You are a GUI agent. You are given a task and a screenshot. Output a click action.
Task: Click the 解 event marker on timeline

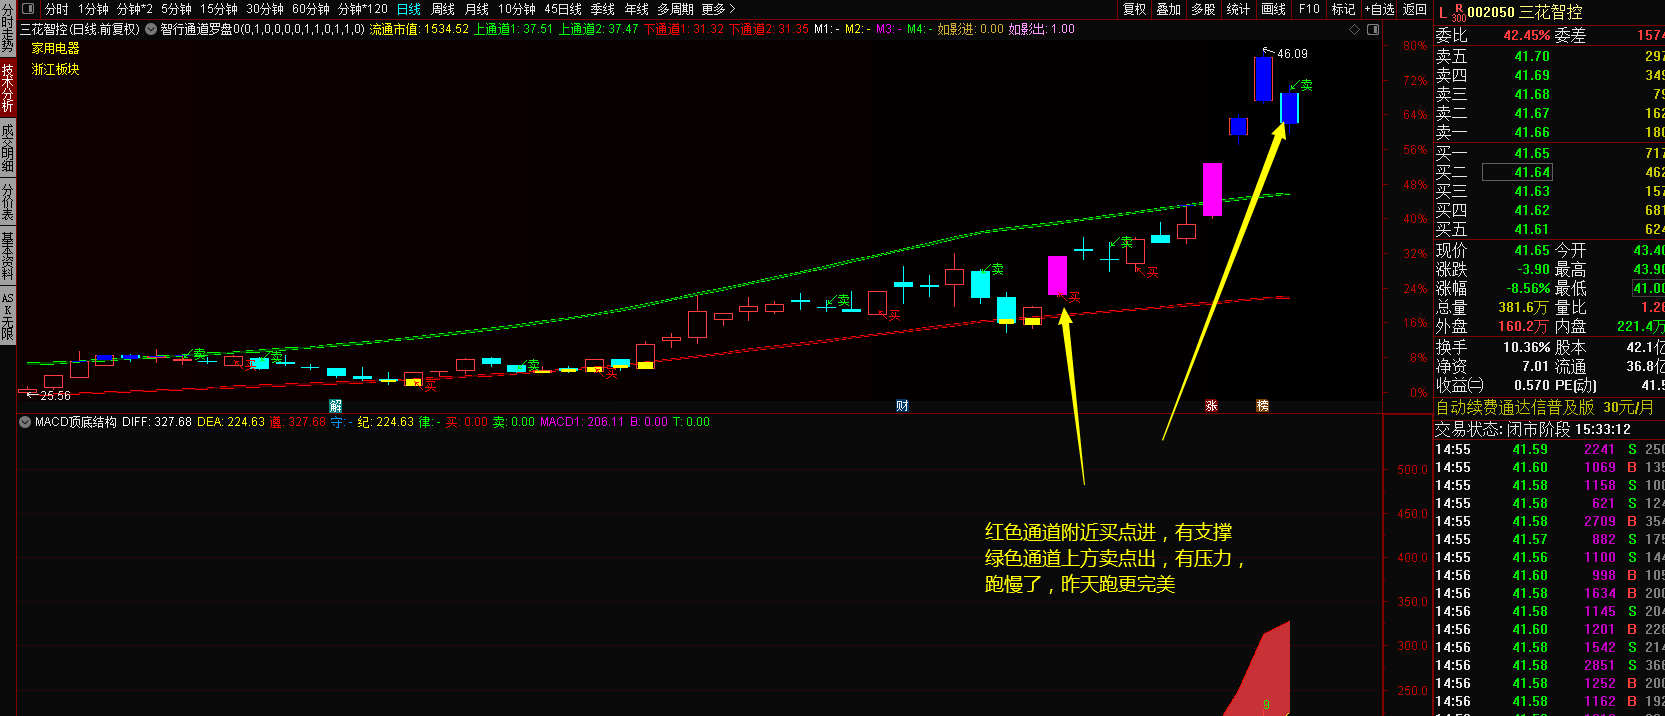336,406
